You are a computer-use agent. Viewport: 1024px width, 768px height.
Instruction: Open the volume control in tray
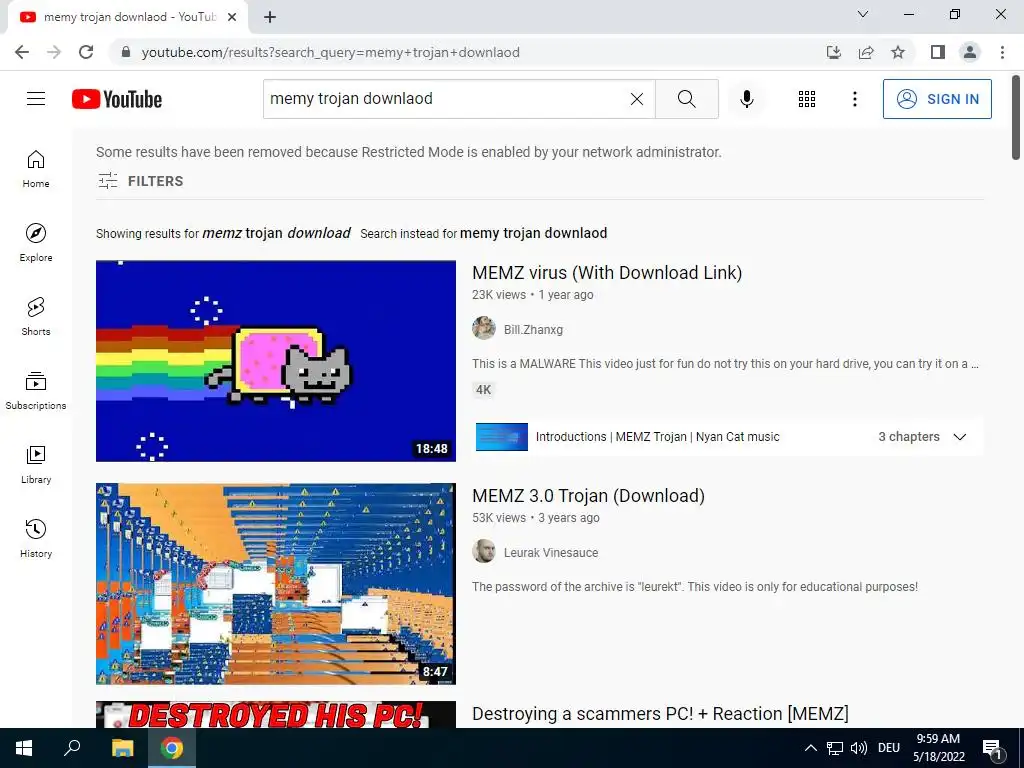tap(859, 748)
